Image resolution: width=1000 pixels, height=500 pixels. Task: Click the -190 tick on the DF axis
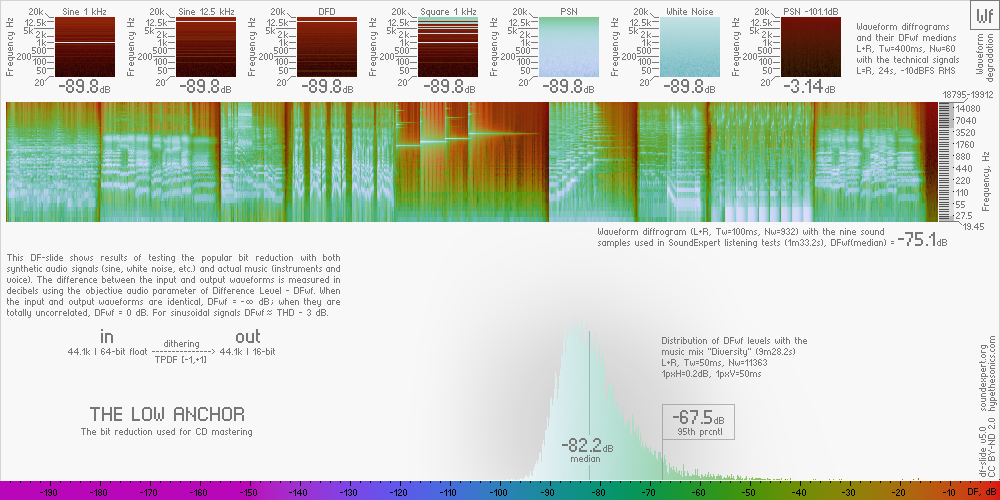(48, 493)
